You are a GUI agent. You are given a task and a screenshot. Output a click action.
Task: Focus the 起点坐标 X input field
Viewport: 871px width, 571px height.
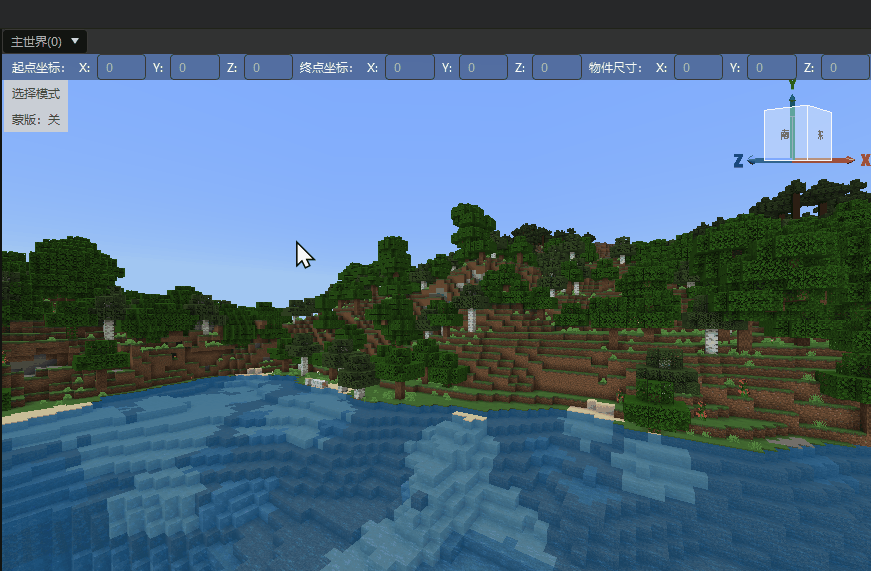click(121, 68)
